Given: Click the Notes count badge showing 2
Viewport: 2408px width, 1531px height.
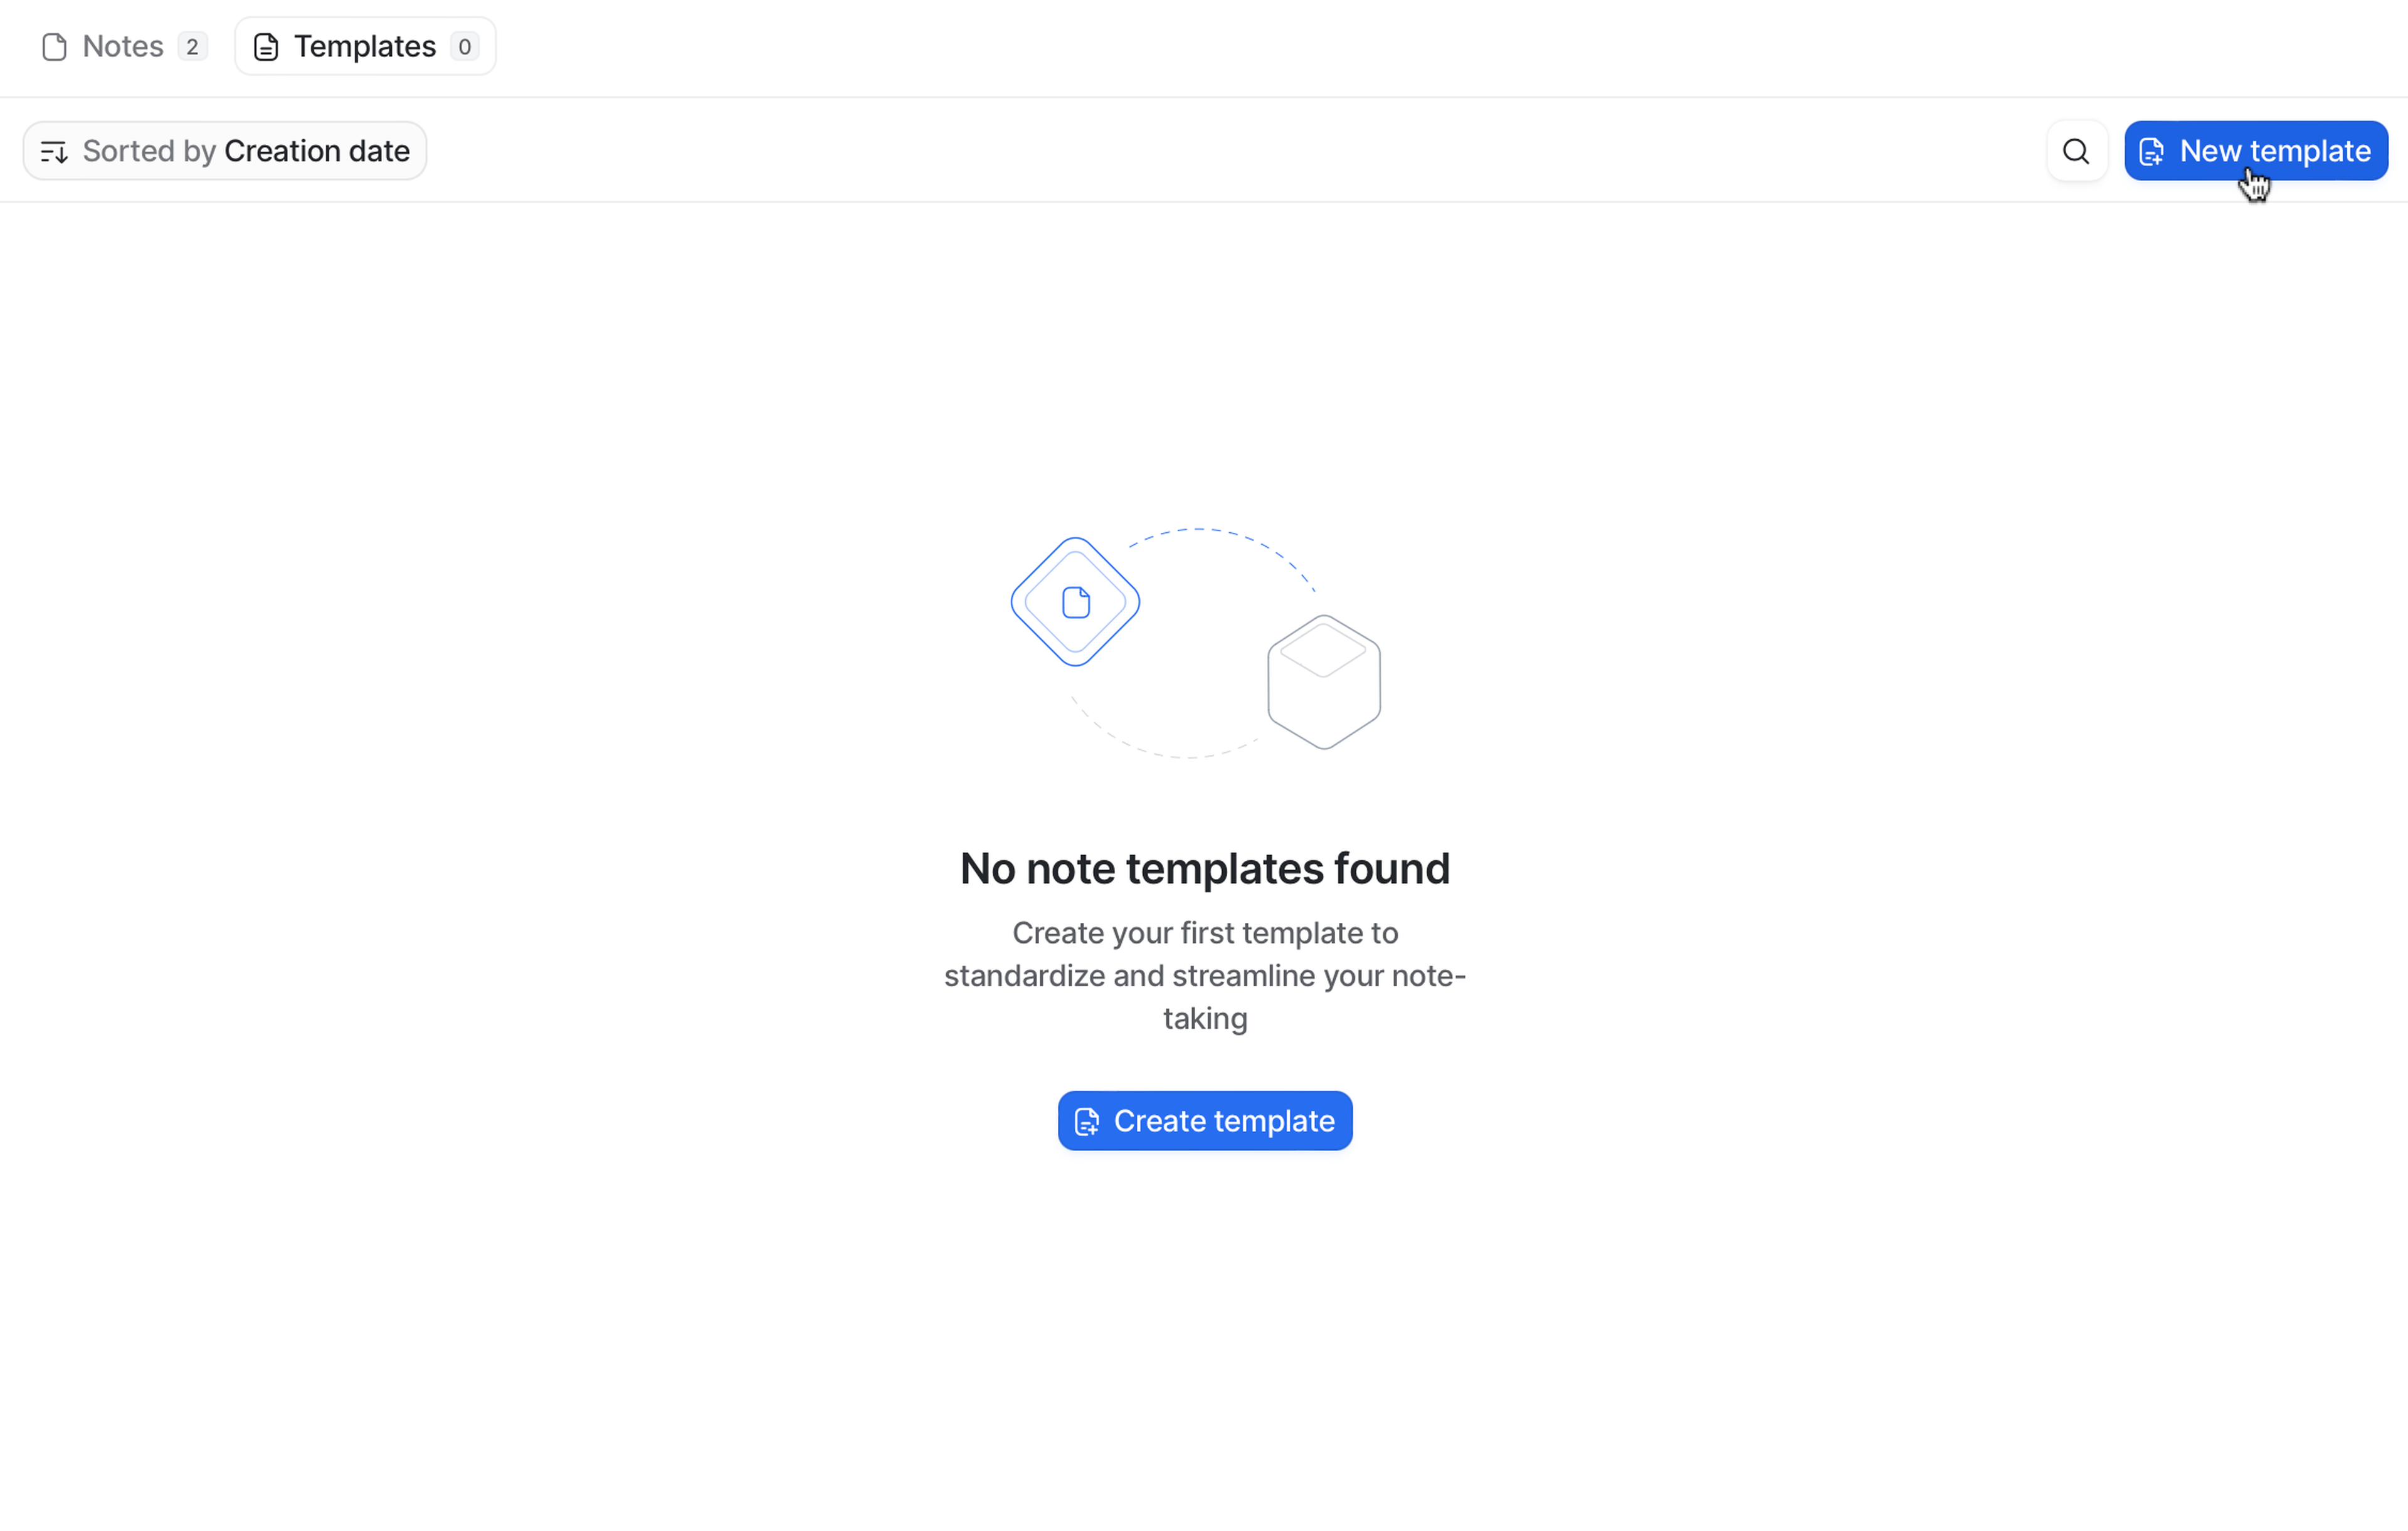Looking at the screenshot, I should 192,47.
